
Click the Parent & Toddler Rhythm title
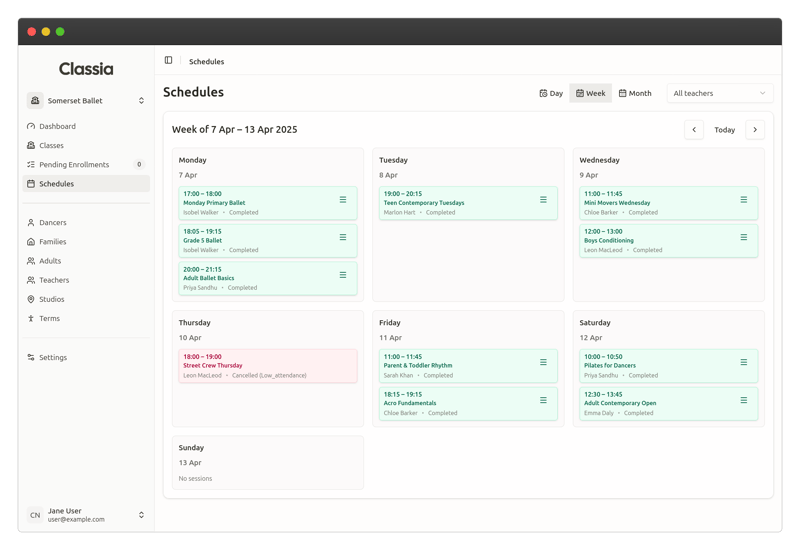point(418,365)
